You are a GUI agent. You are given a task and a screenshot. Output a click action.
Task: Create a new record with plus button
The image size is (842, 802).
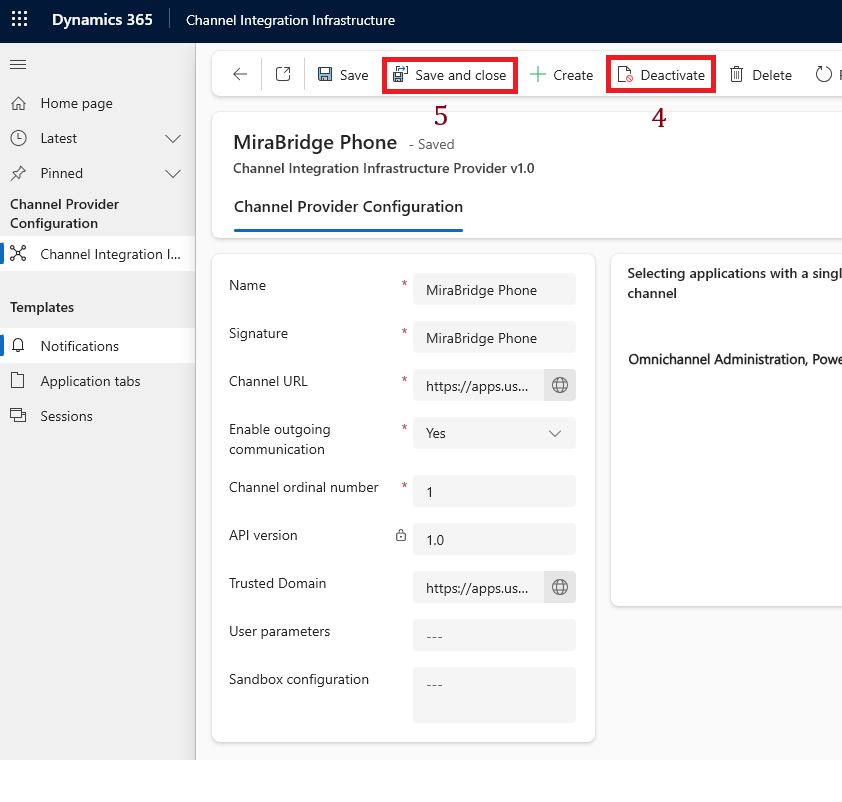tap(561, 75)
